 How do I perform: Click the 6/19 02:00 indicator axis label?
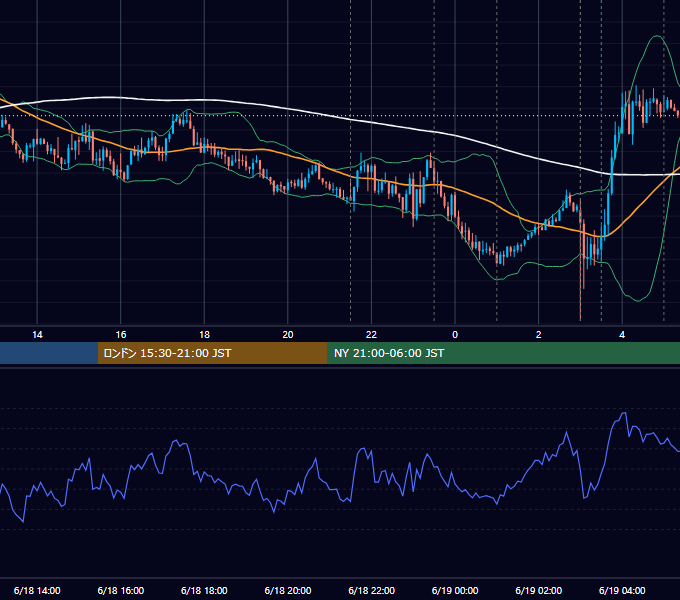click(x=539, y=590)
